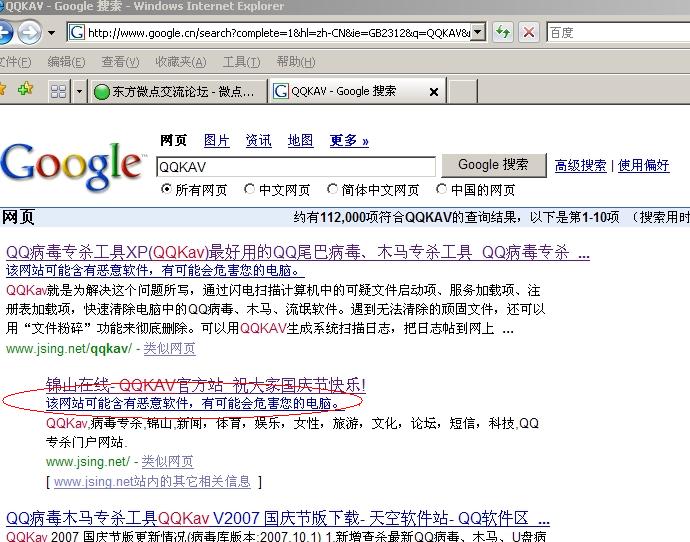Viewport: 690px width, 542px height.
Task: Click the green Refresh arrows icon
Action: pos(503,32)
